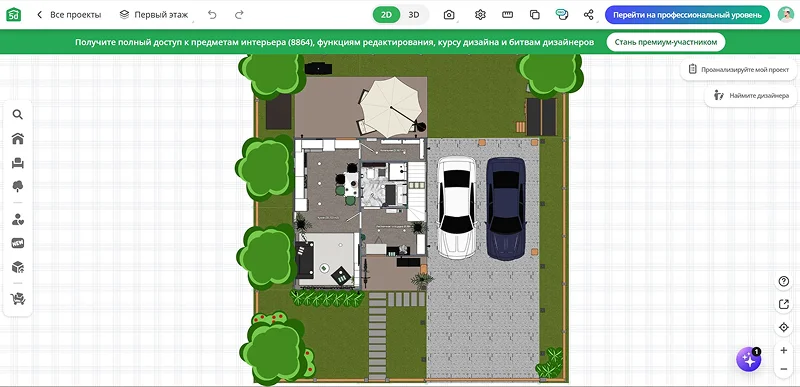The width and height of the screenshot is (800, 387).
Task: Open search in the left sidebar
Action: [18, 115]
